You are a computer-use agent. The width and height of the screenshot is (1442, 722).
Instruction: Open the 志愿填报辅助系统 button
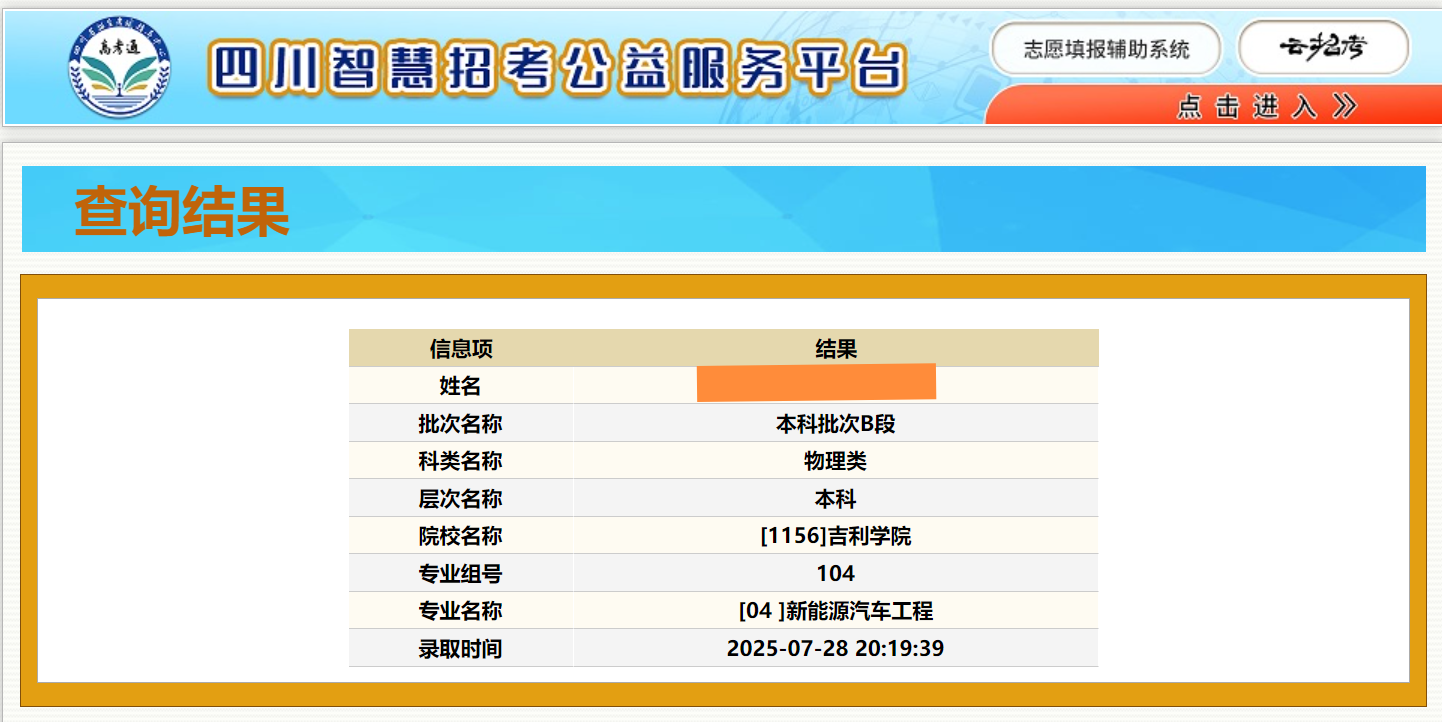pos(1106,49)
